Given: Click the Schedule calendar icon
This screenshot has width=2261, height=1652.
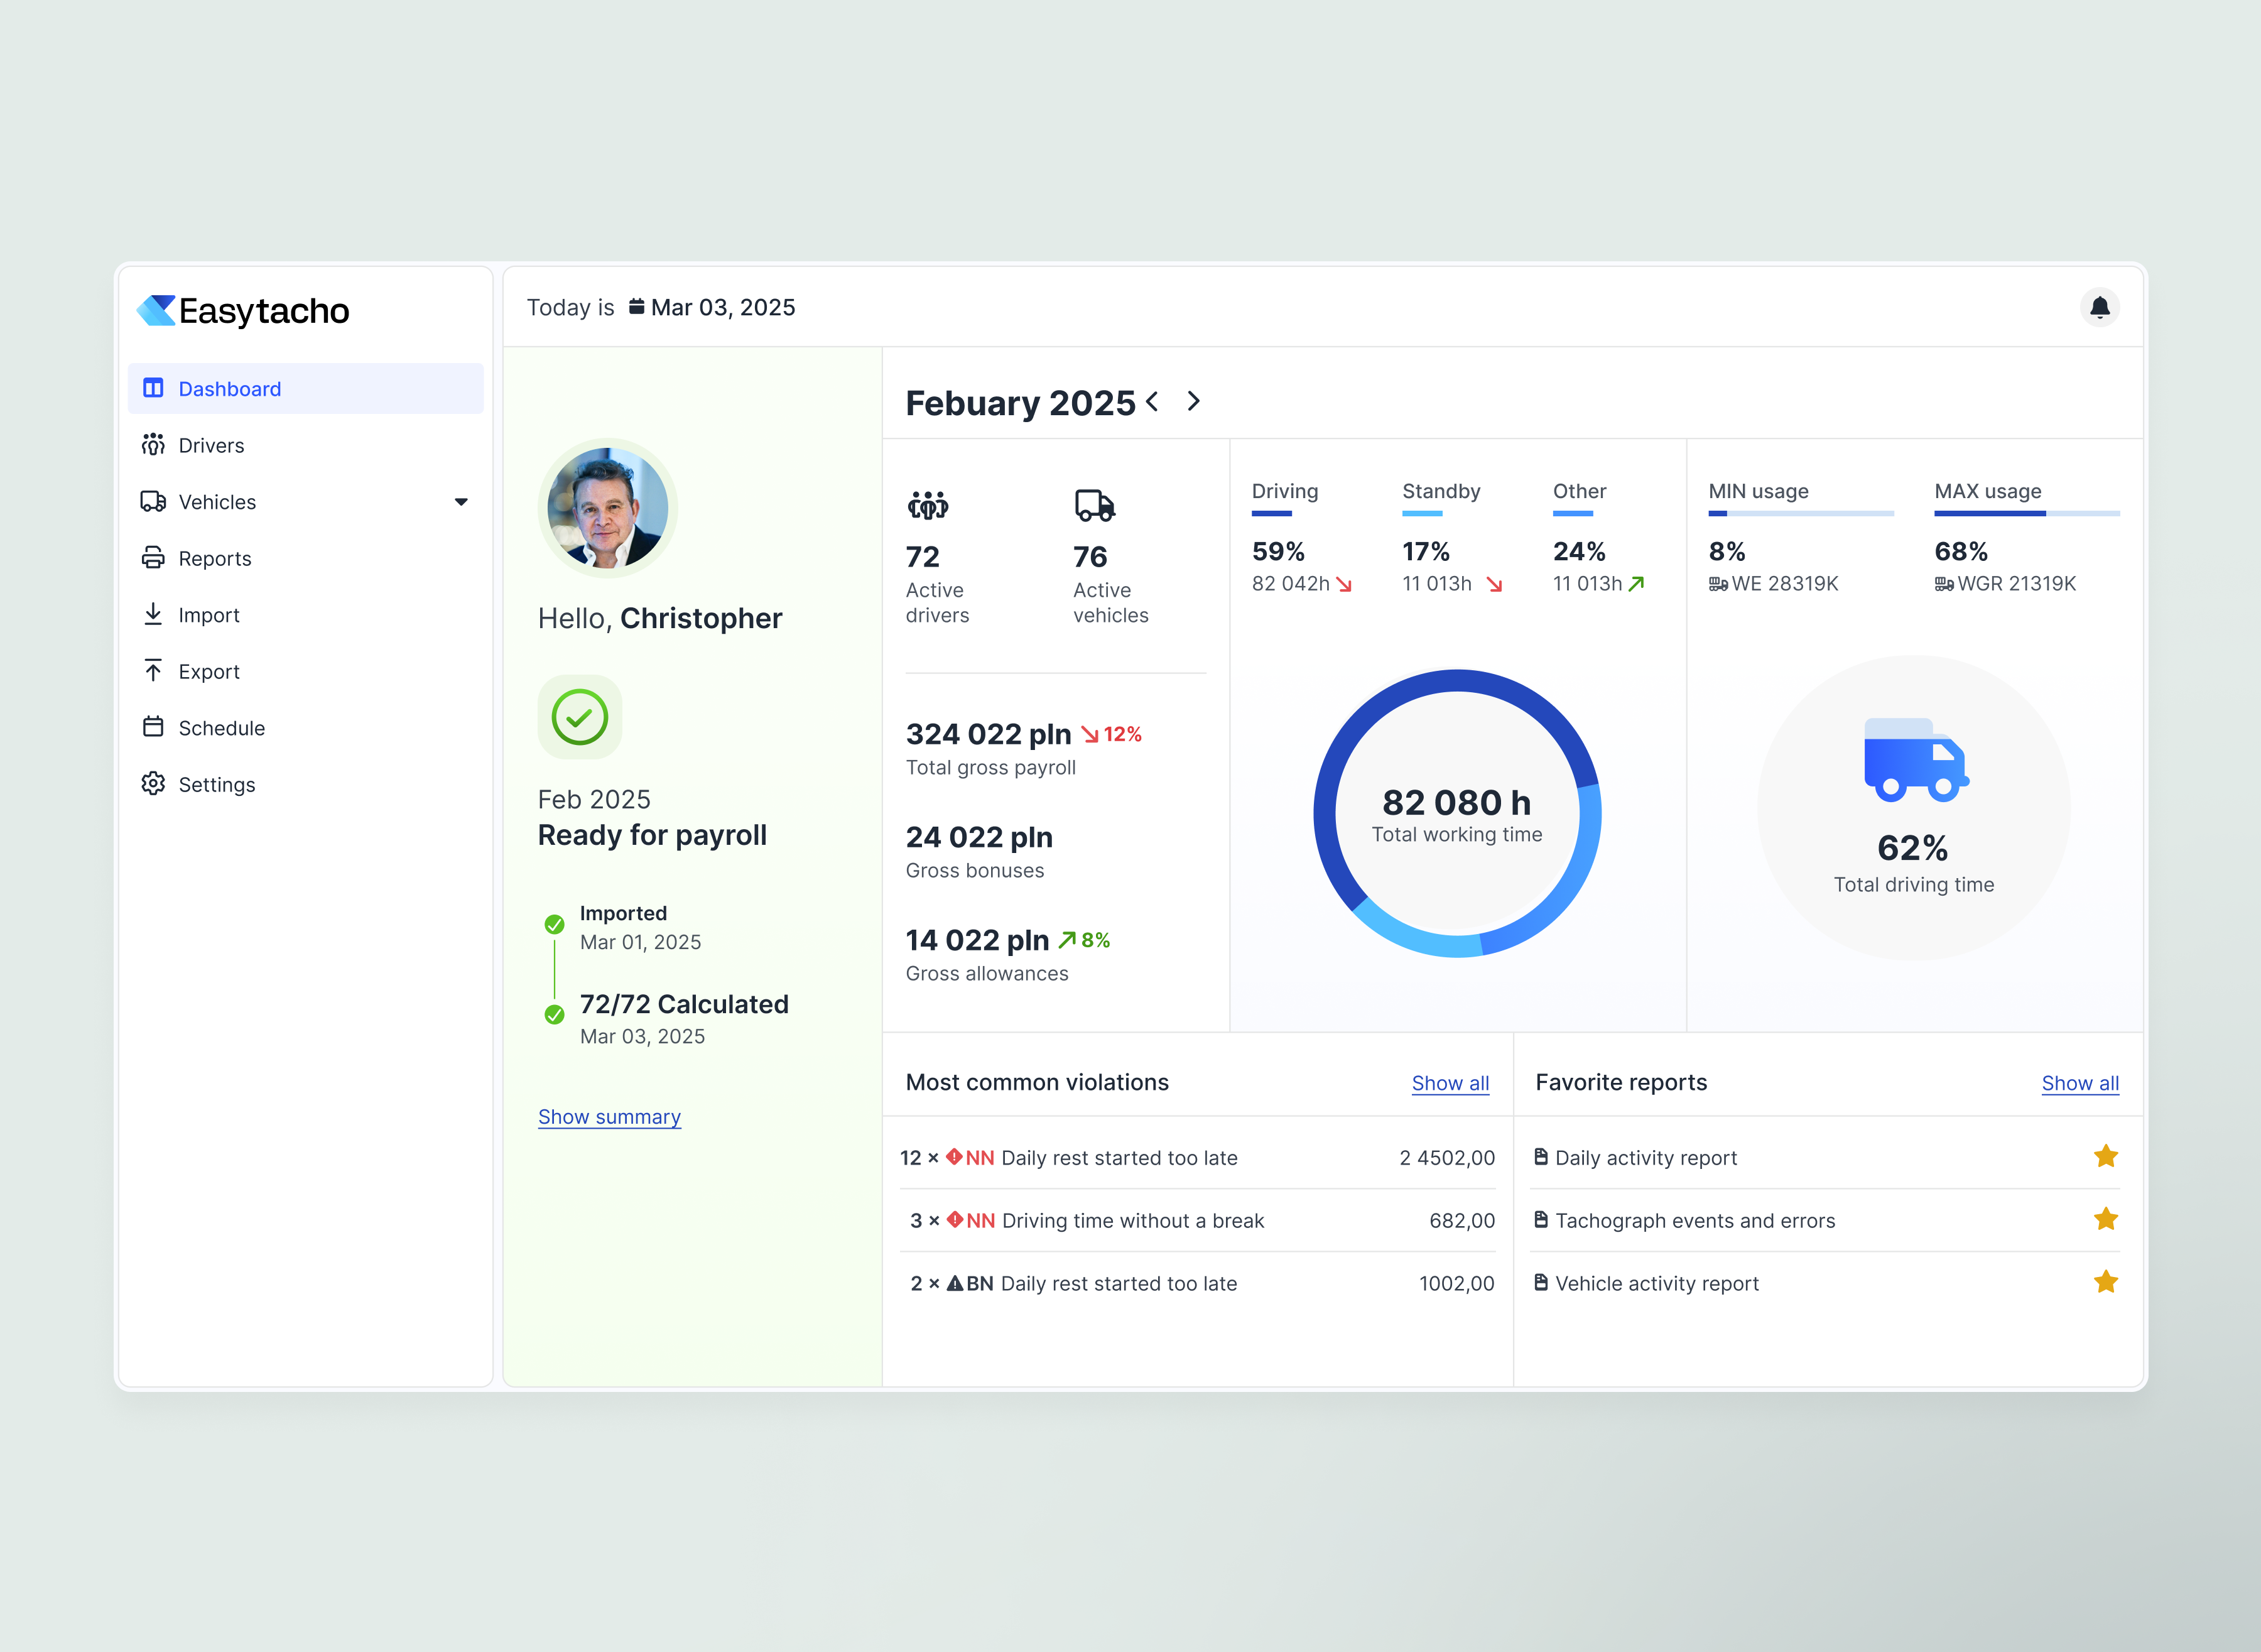Looking at the screenshot, I should pyautogui.click(x=153, y=727).
